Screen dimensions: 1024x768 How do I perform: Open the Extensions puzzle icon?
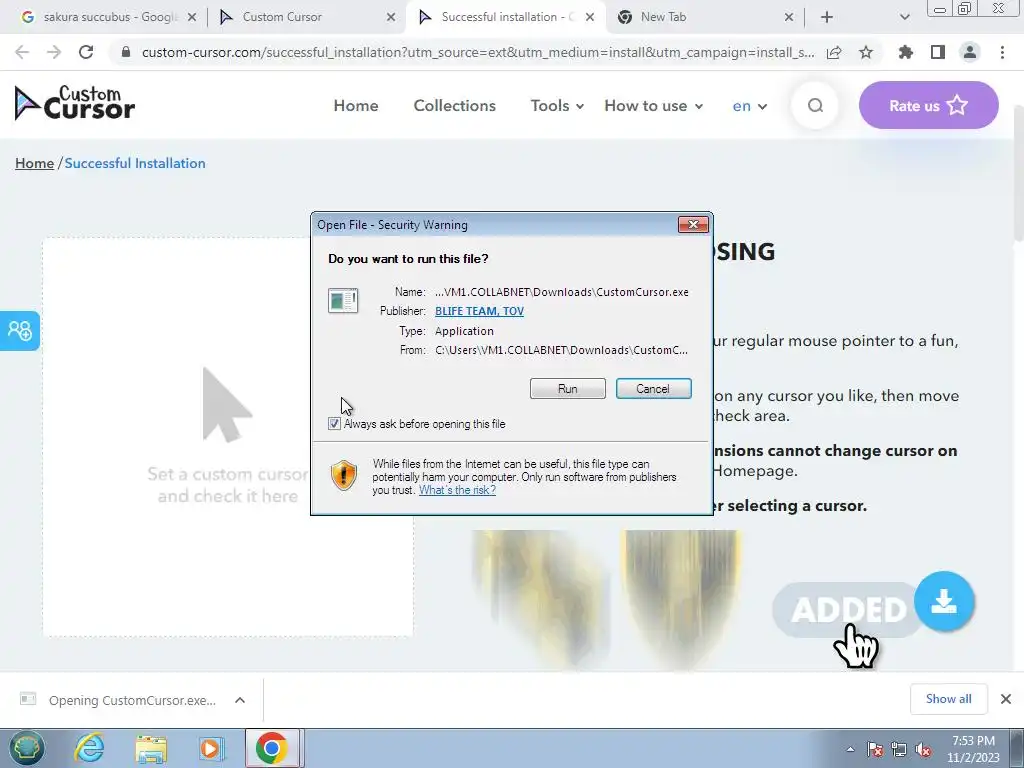tap(905, 52)
